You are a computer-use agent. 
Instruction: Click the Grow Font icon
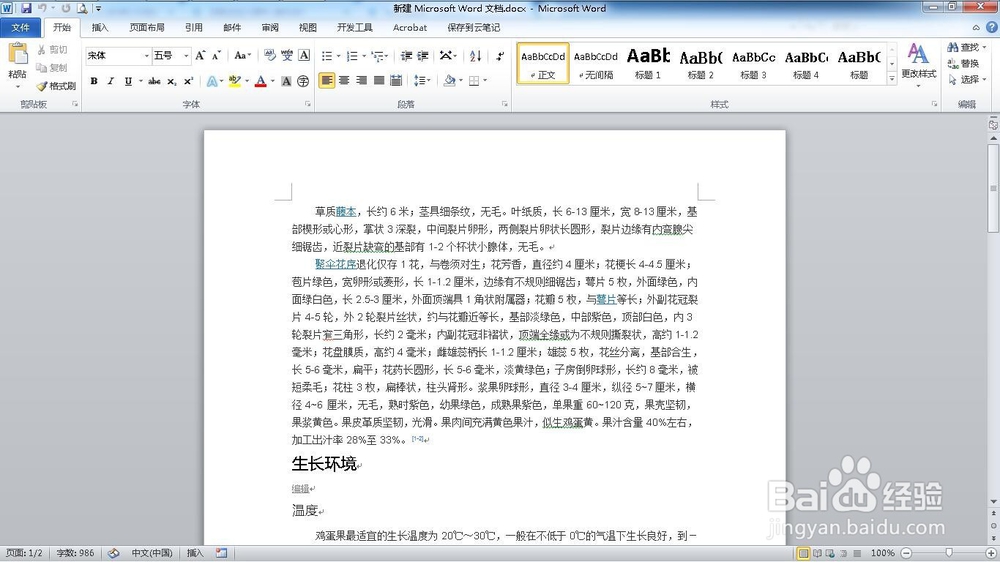(x=200, y=55)
